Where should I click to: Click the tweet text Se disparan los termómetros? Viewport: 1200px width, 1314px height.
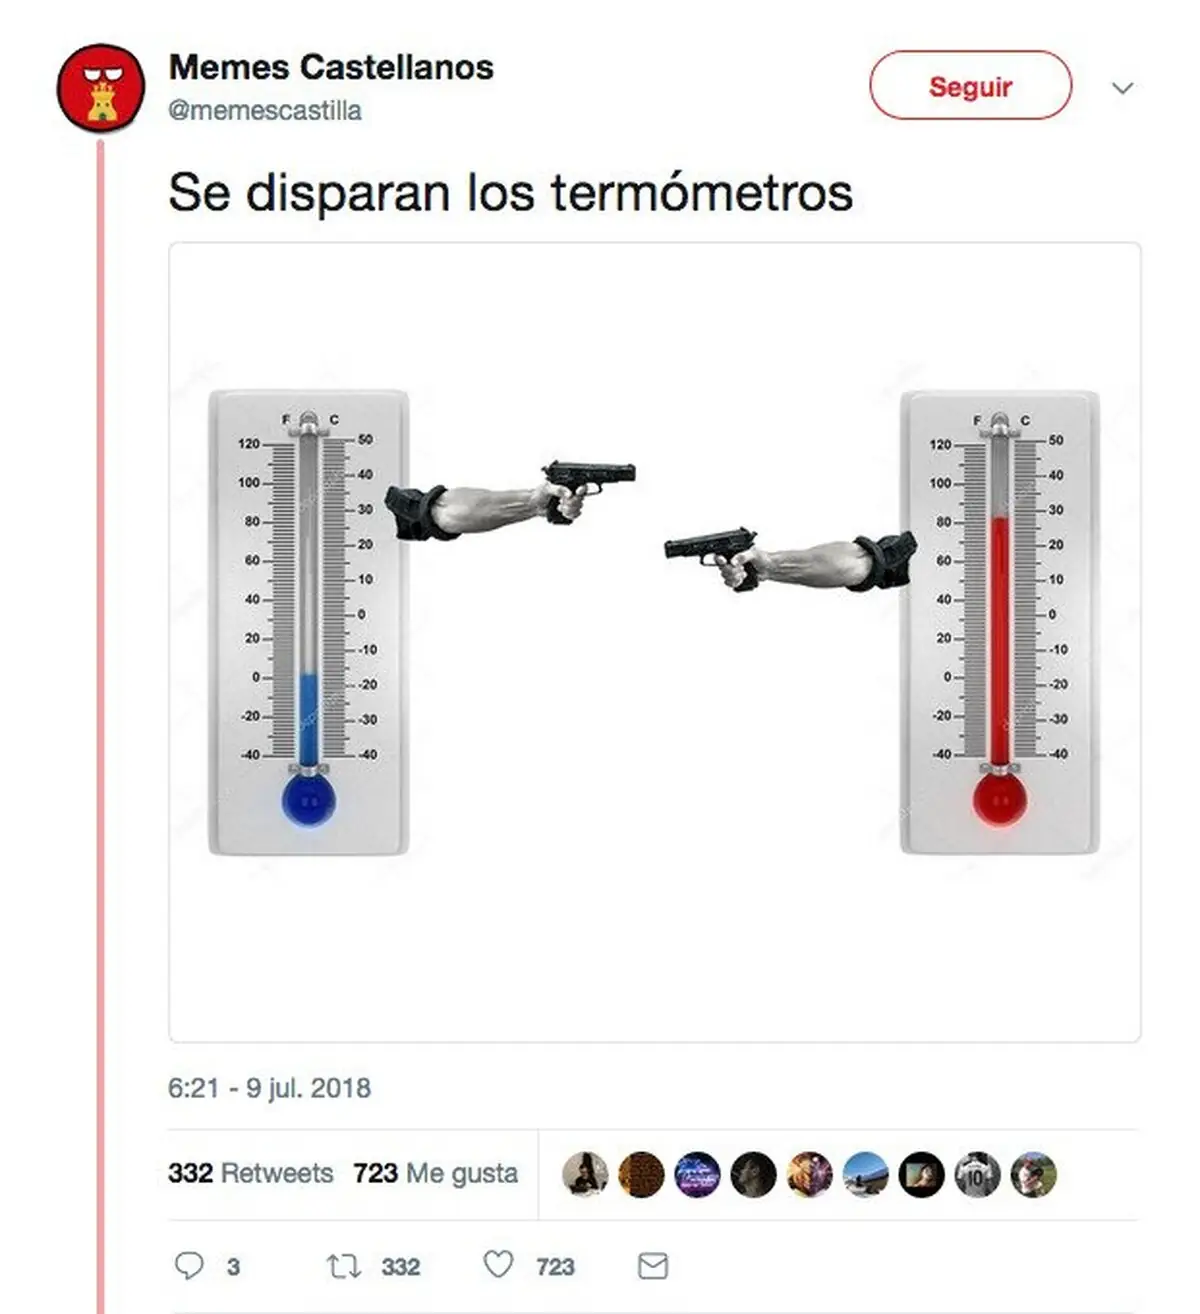click(x=510, y=192)
